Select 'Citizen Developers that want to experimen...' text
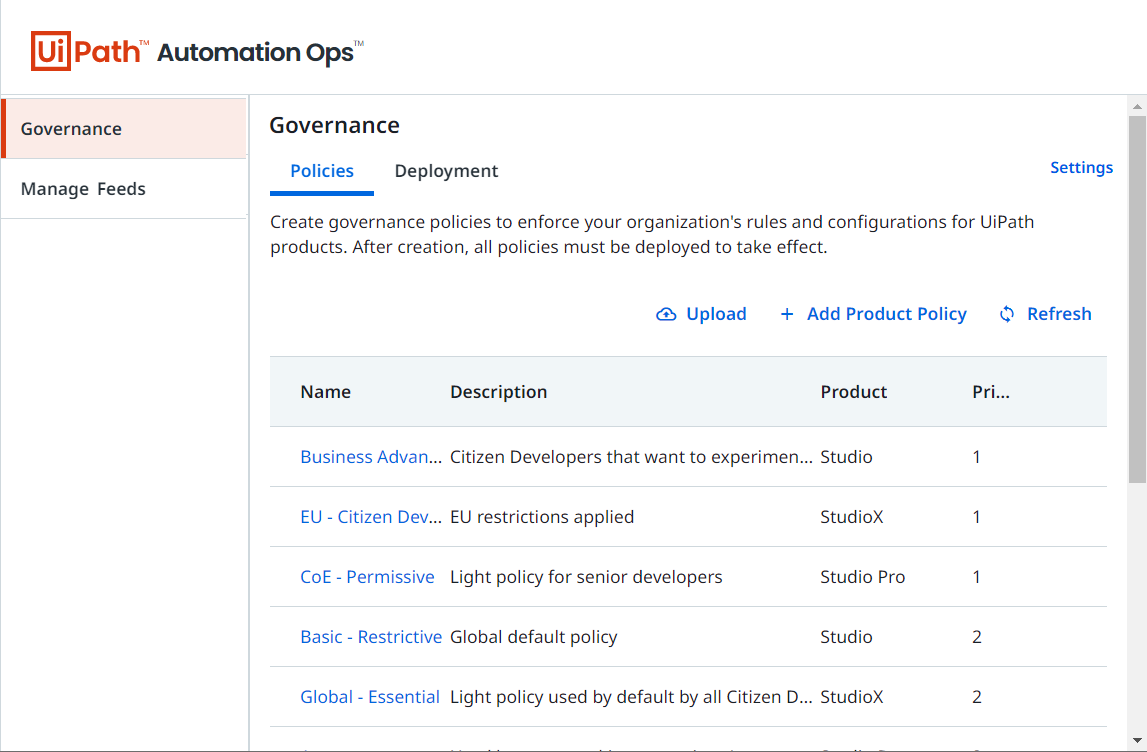The image size is (1147, 752). point(631,456)
